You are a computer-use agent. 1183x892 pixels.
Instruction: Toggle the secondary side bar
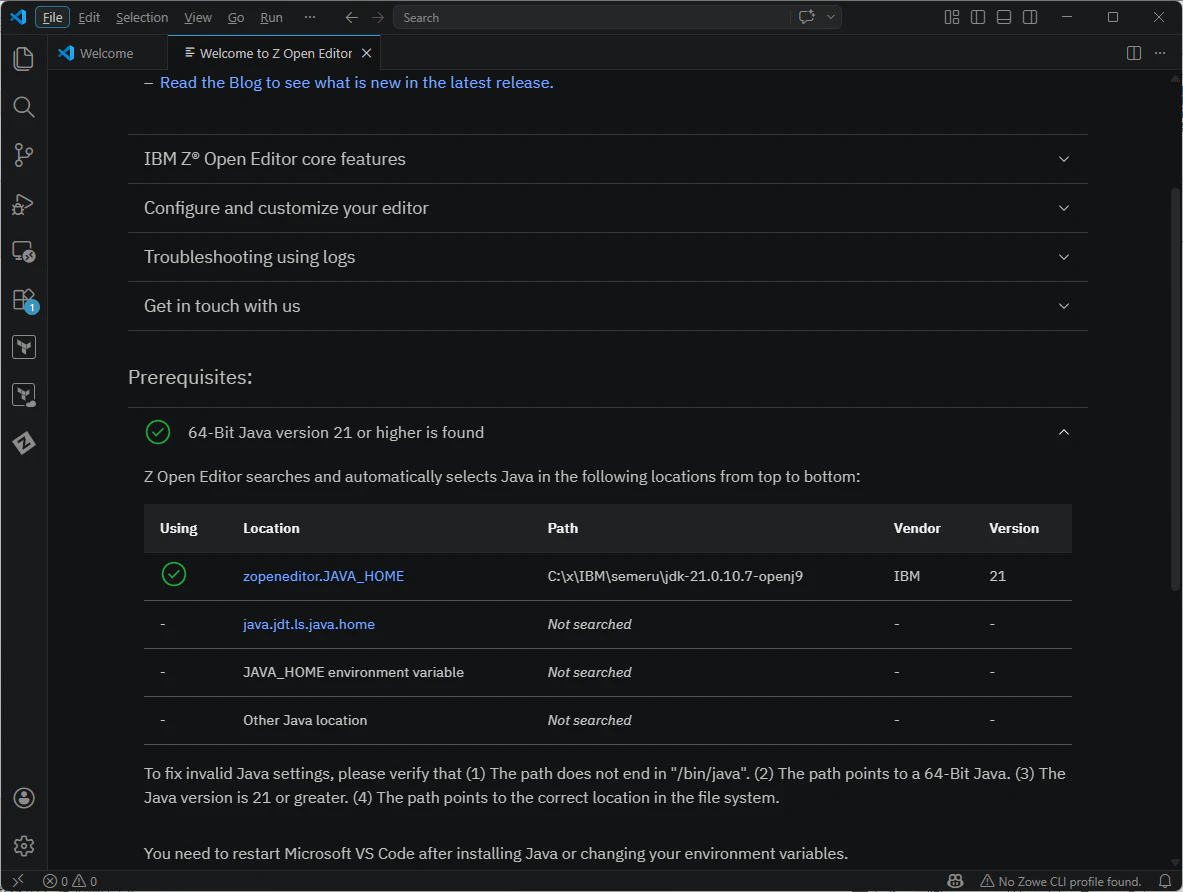1030,17
